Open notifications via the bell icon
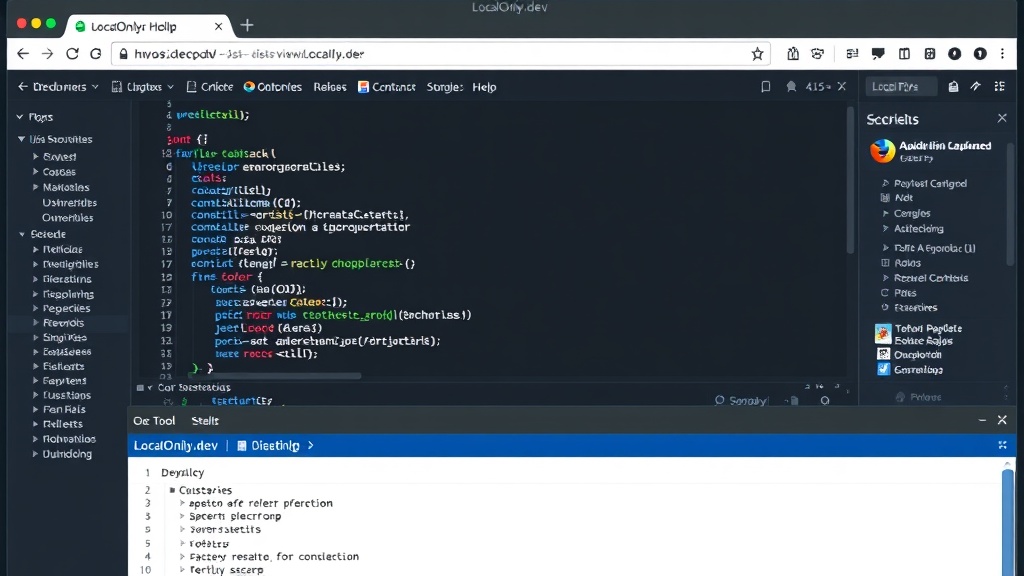Screen dimensions: 1024x576 click(791, 87)
